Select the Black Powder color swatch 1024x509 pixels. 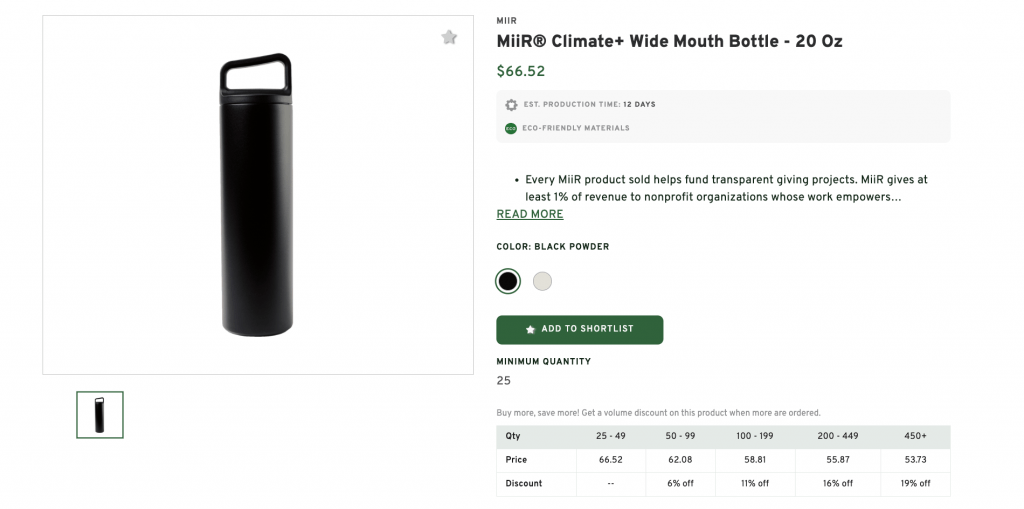[508, 281]
